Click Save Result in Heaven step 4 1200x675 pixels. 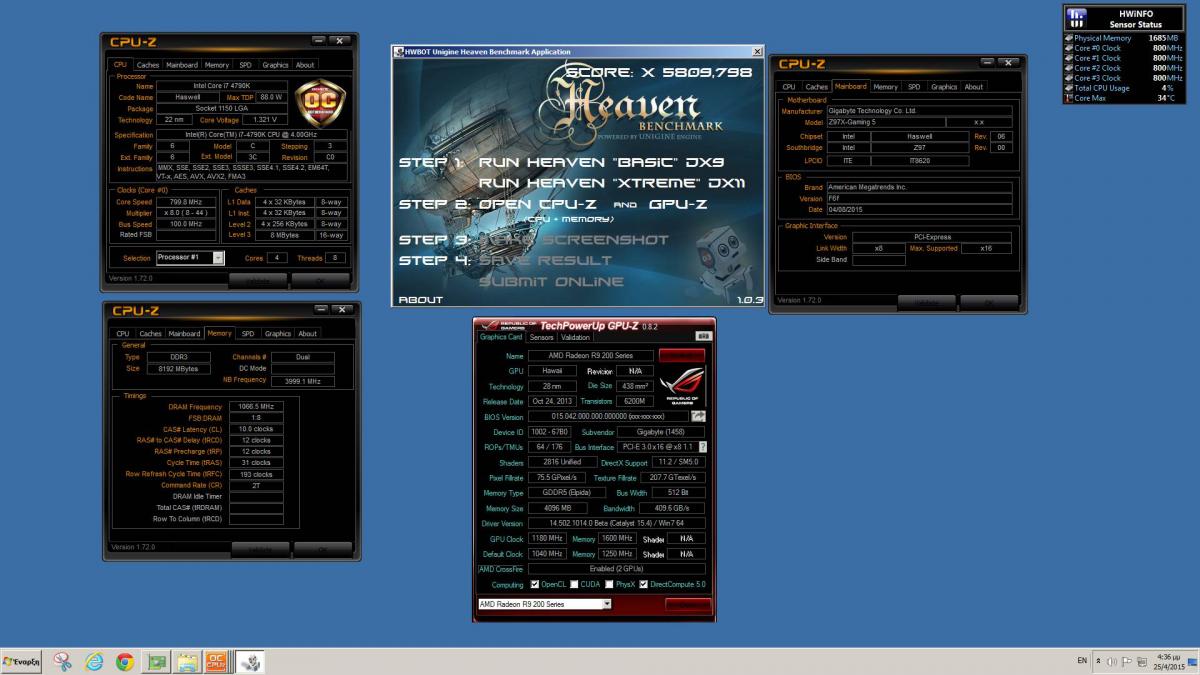(x=545, y=260)
